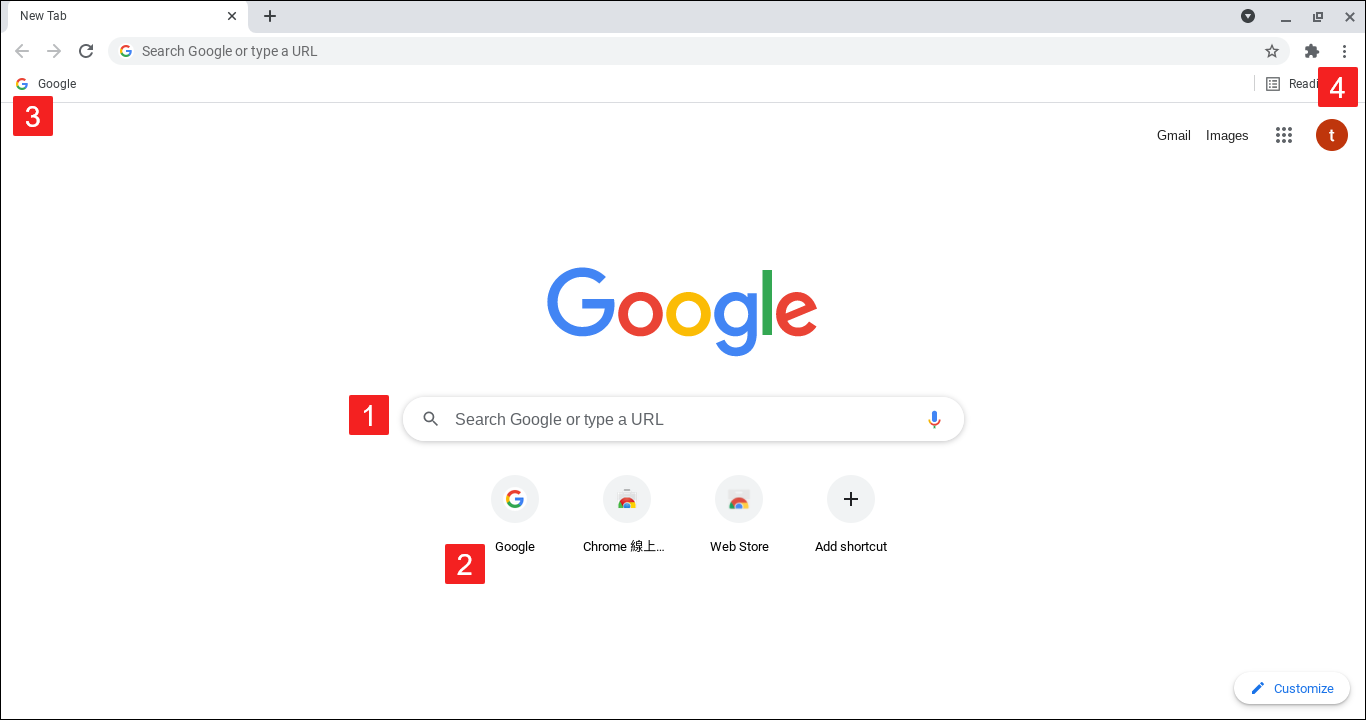Open the Google shortcut tile
Image resolution: width=1366 pixels, height=720 pixels.
click(x=515, y=515)
